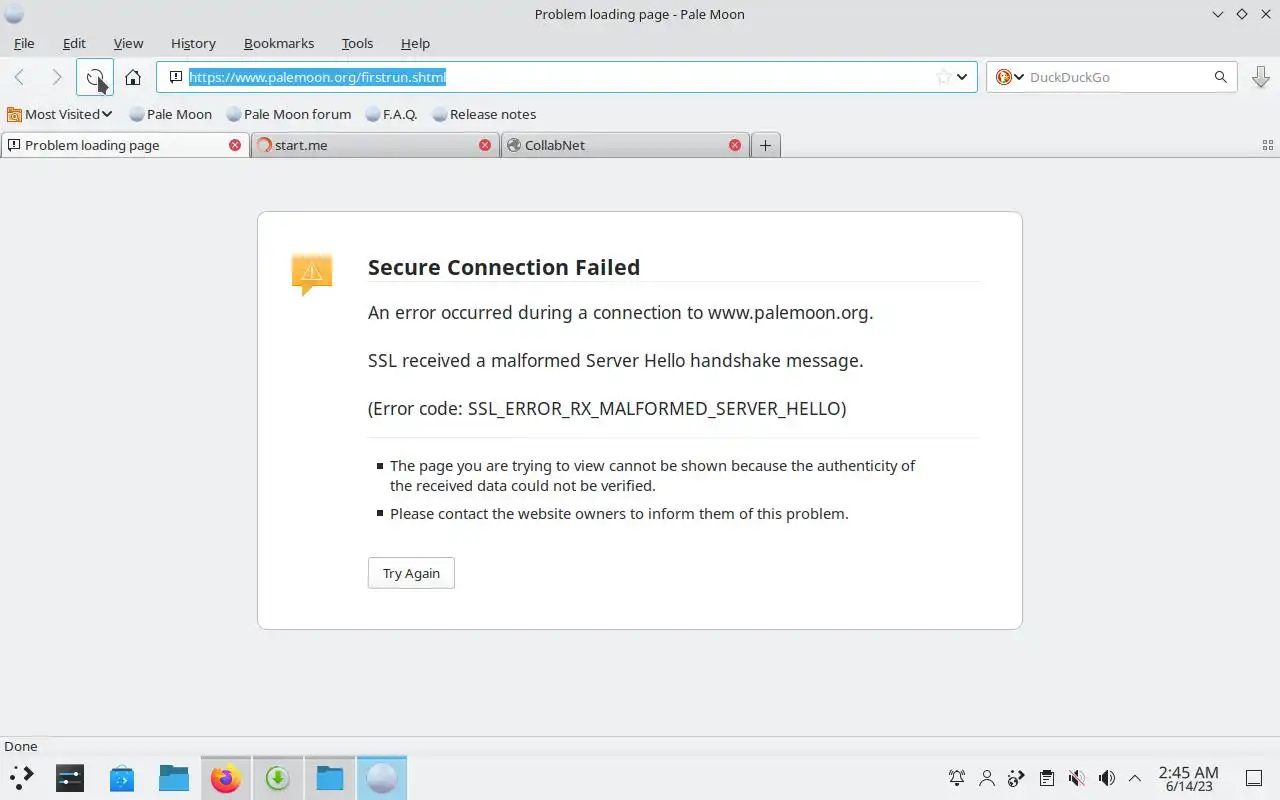This screenshot has height=800, width=1280.
Task: Click the error code text line
Action: click(607, 408)
